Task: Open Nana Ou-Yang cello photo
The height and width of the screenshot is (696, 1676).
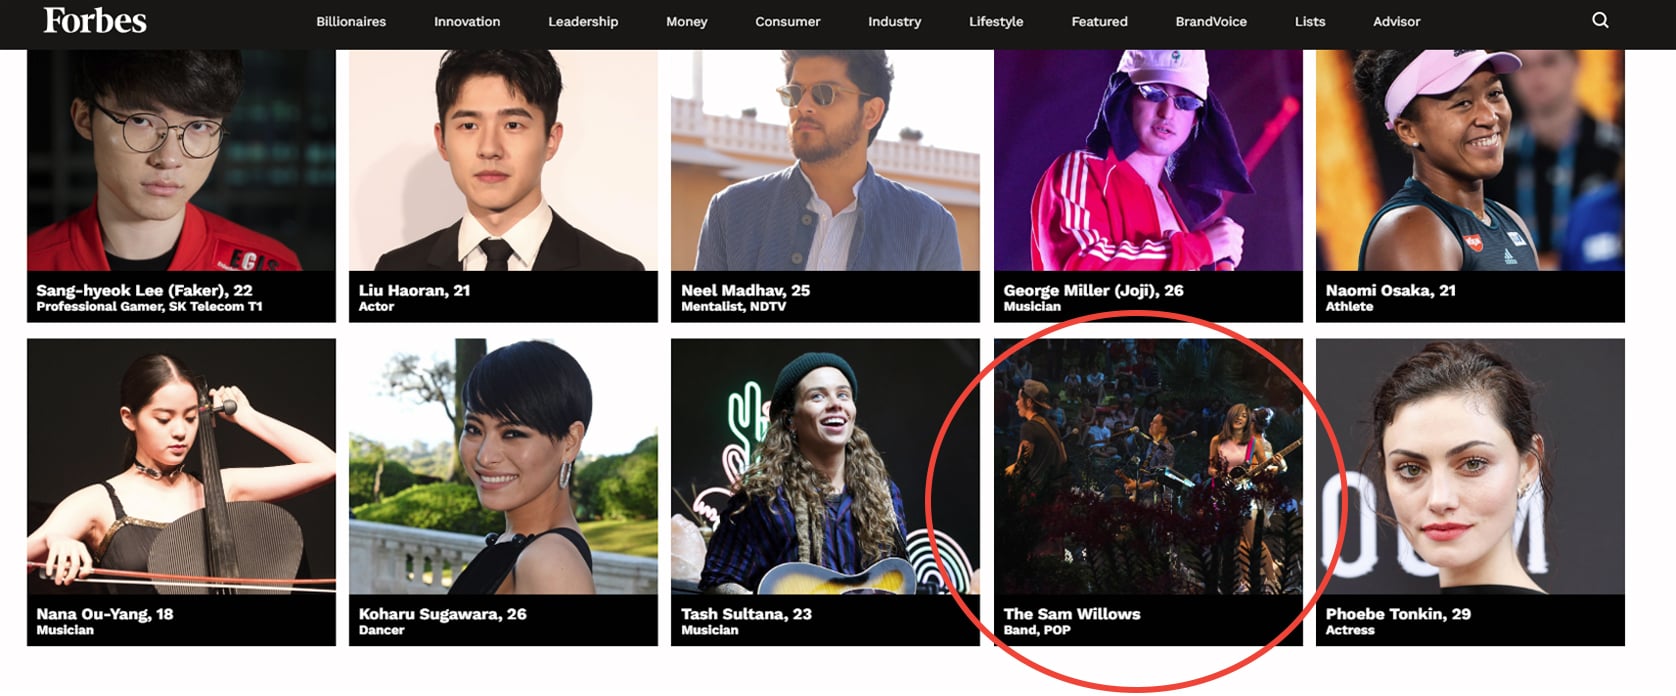Action: [x=181, y=466]
